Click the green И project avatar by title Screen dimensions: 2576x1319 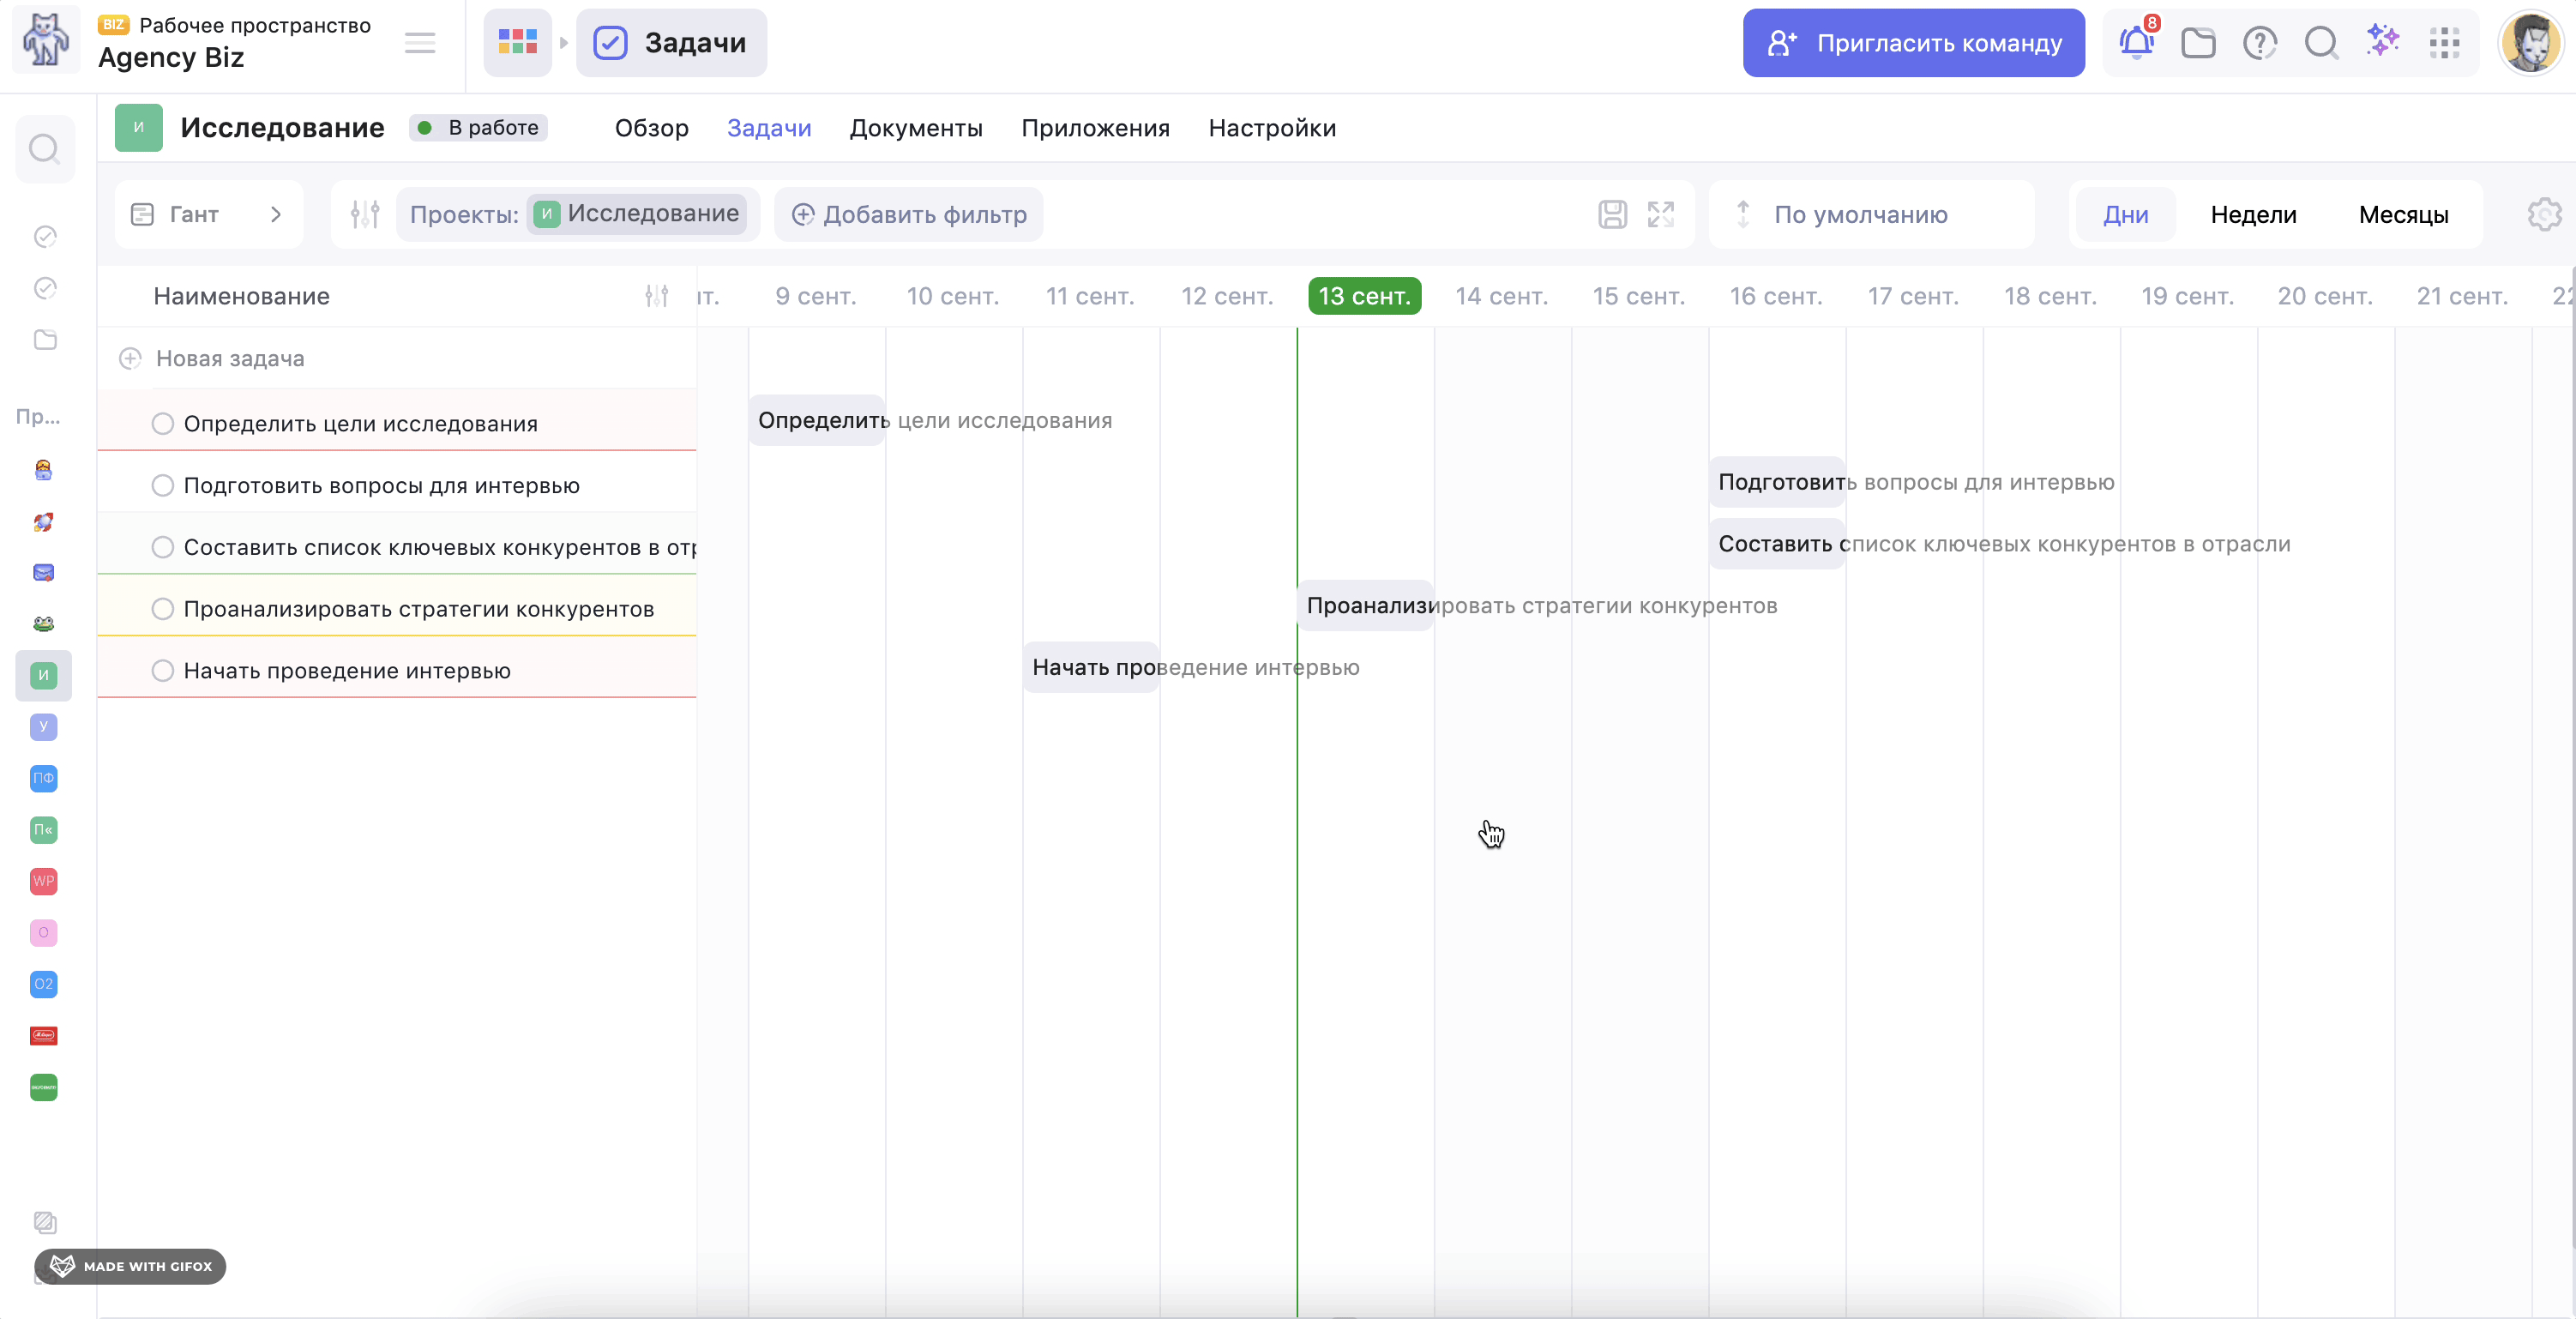coord(139,128)
